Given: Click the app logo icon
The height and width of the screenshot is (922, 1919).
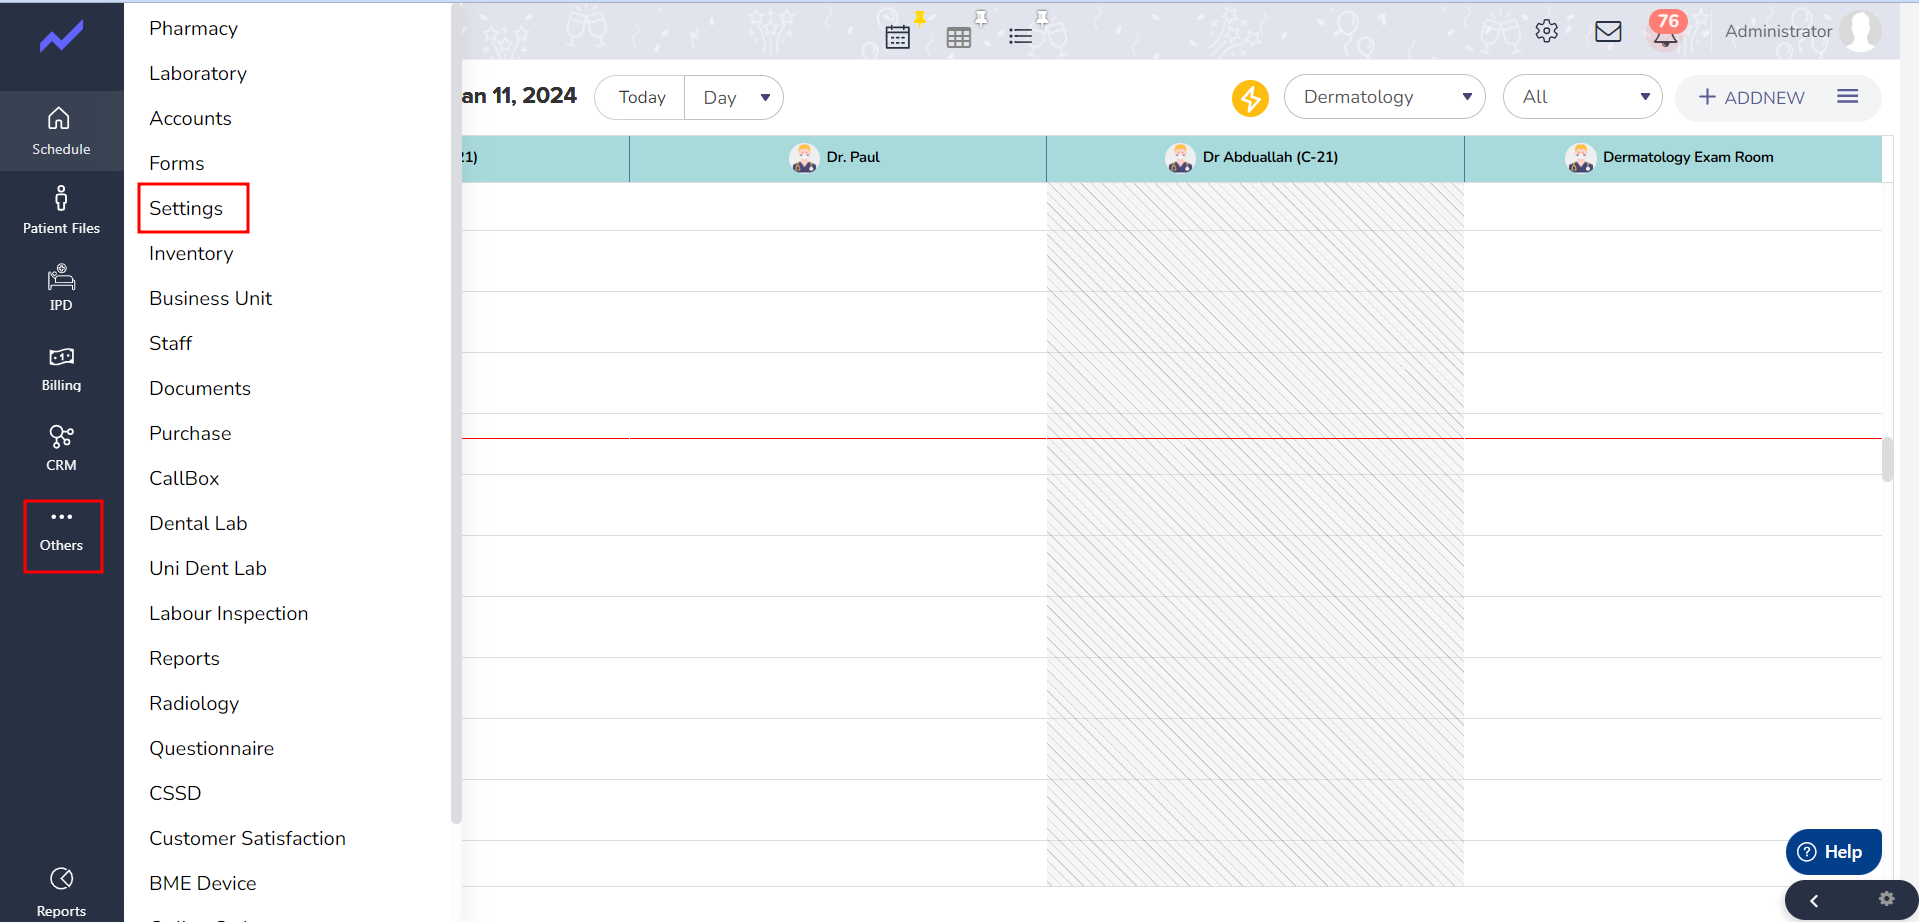Looking at the screenshot, I should pos(61,38).
